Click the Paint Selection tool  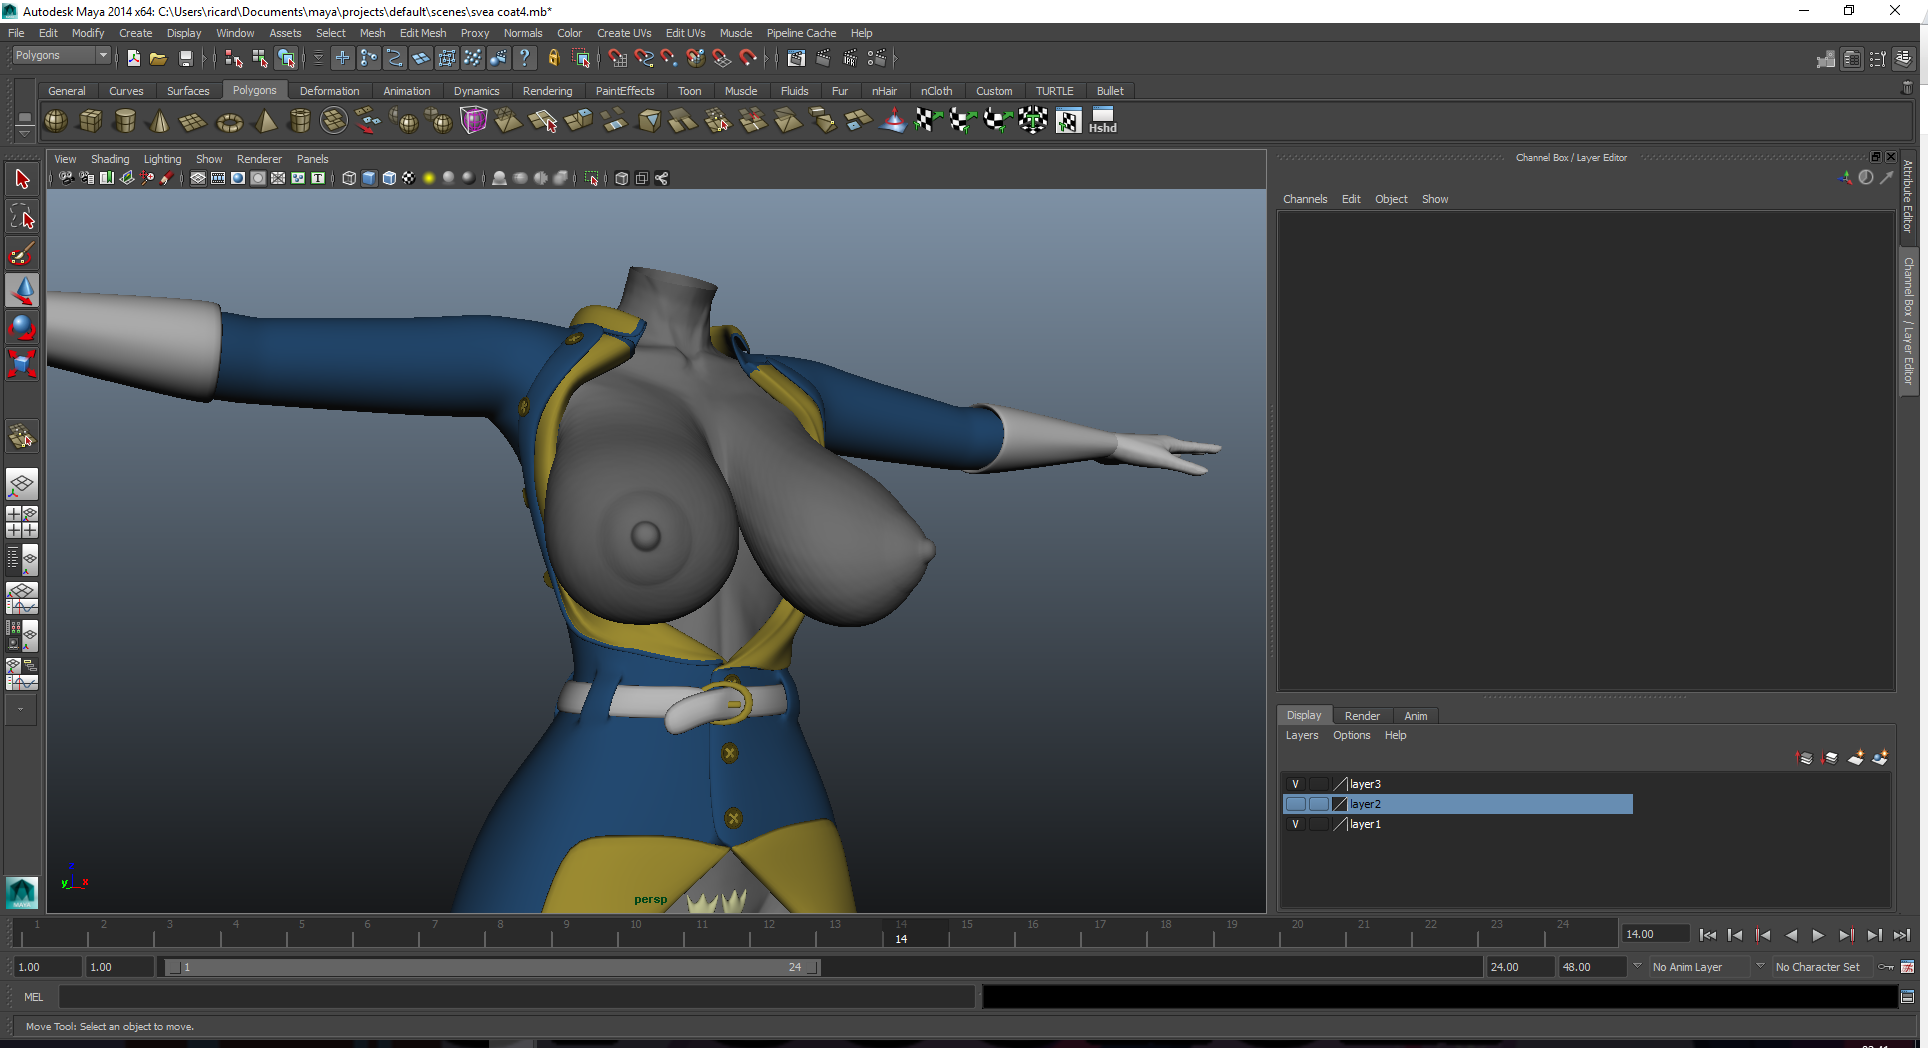[22, 254]
